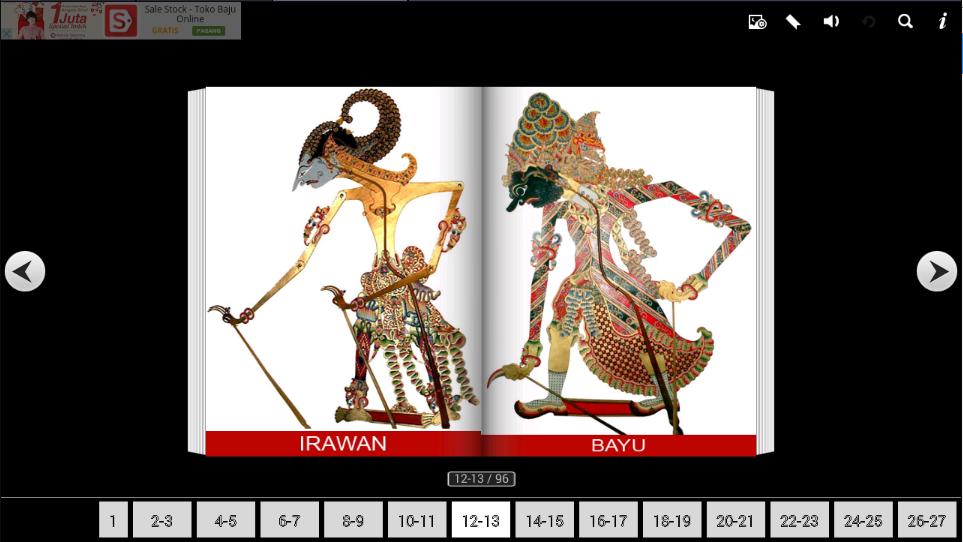
Task: Jump to pages 4-5 tab
Action: [225, 521]
